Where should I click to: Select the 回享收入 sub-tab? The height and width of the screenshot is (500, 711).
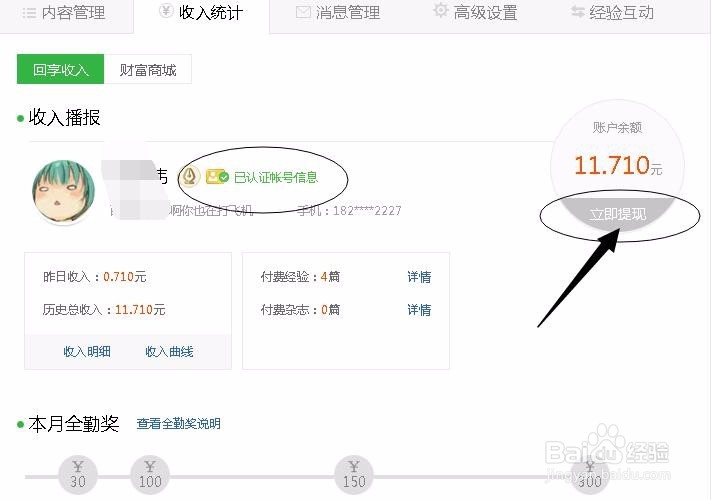pos(60,70)
